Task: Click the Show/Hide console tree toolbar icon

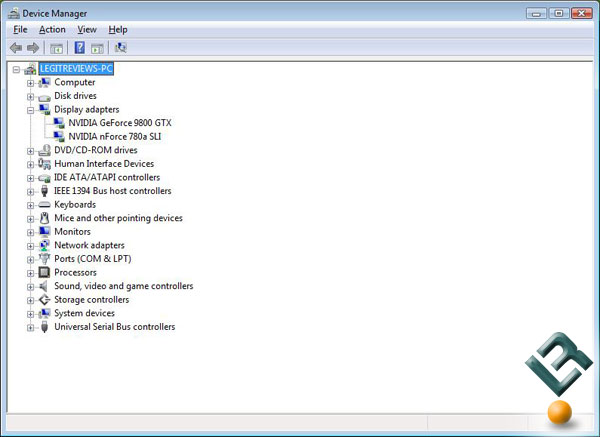Action: tap(56, 48)
